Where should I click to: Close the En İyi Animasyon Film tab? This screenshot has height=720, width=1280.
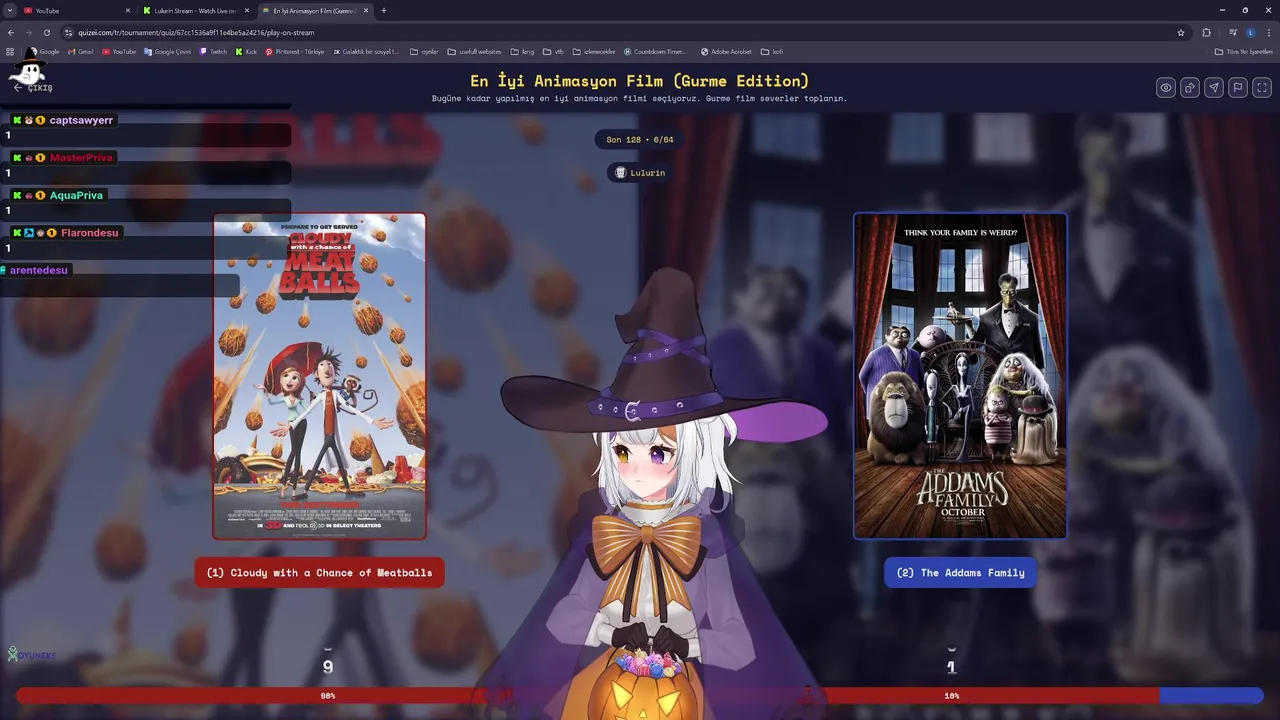(366, 10)
